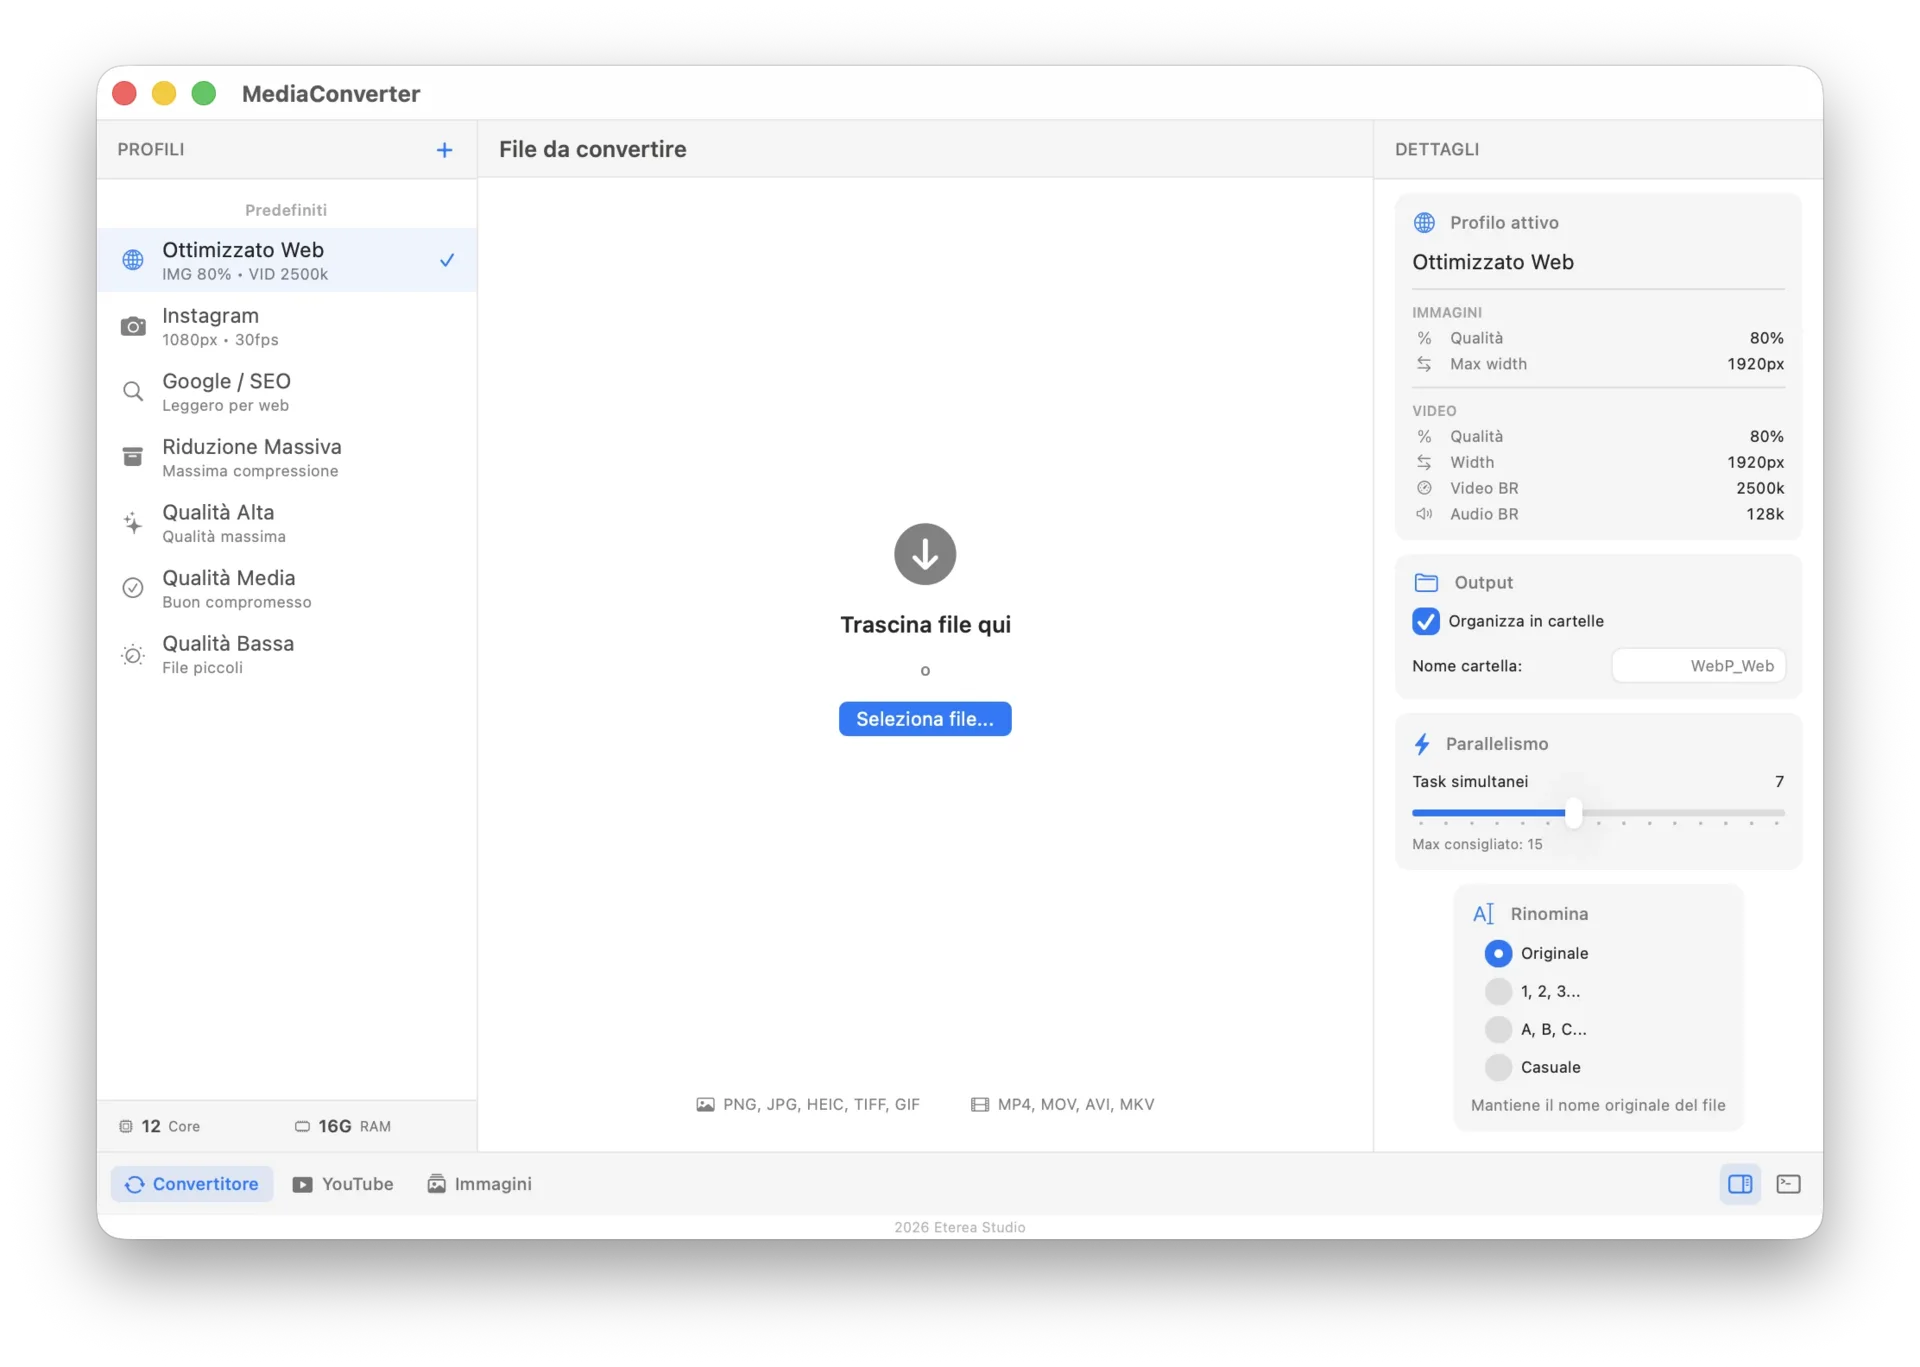Click the Video BR 2500k value
Viewport: 1920px width, 1367px height.
pyautogui.click(x=1760, y=488)
